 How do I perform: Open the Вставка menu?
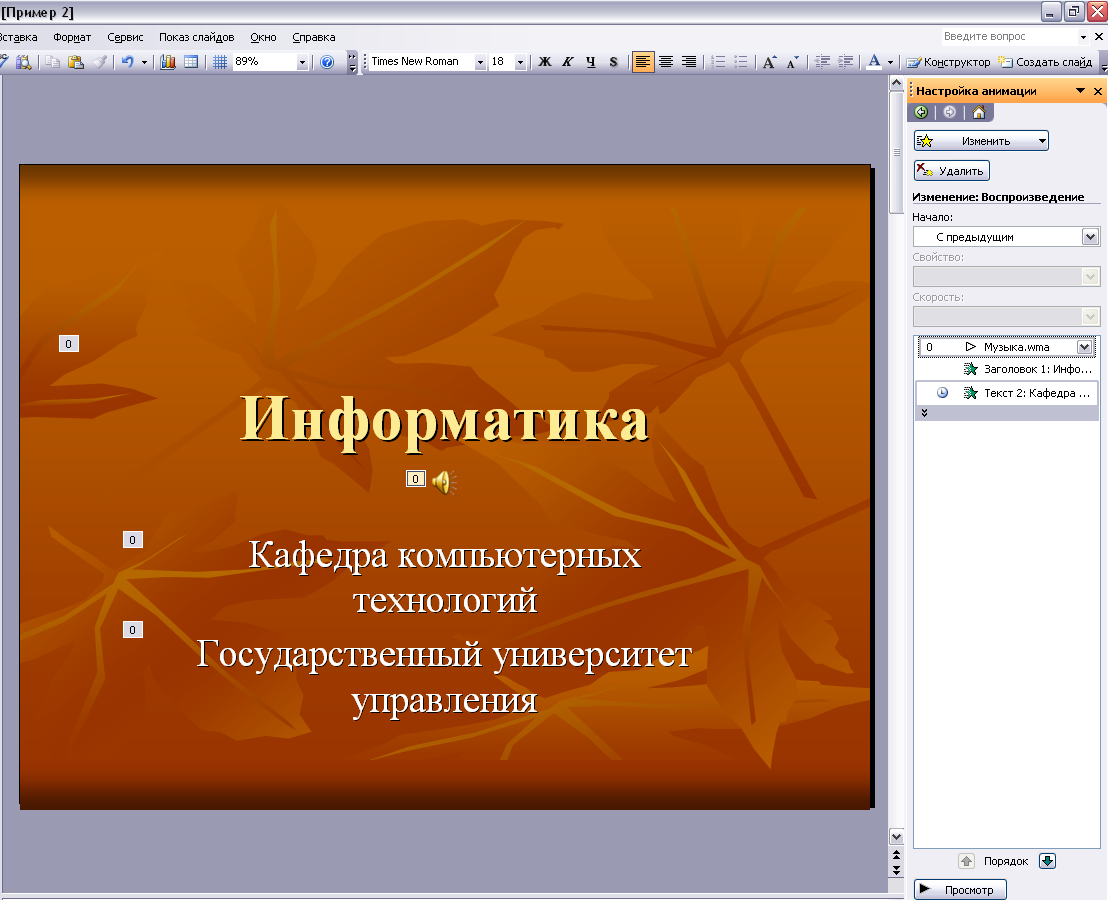(19, 37)
